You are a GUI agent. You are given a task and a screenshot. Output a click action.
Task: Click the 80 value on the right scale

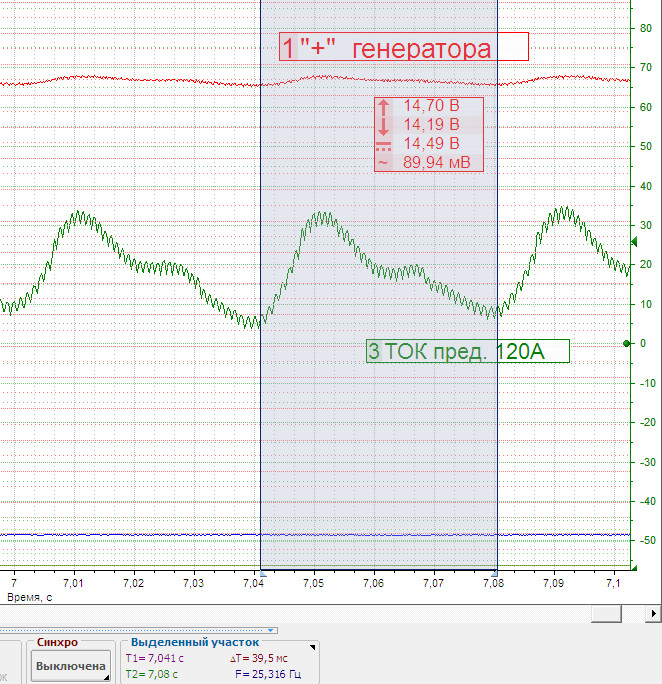(646, 28)
